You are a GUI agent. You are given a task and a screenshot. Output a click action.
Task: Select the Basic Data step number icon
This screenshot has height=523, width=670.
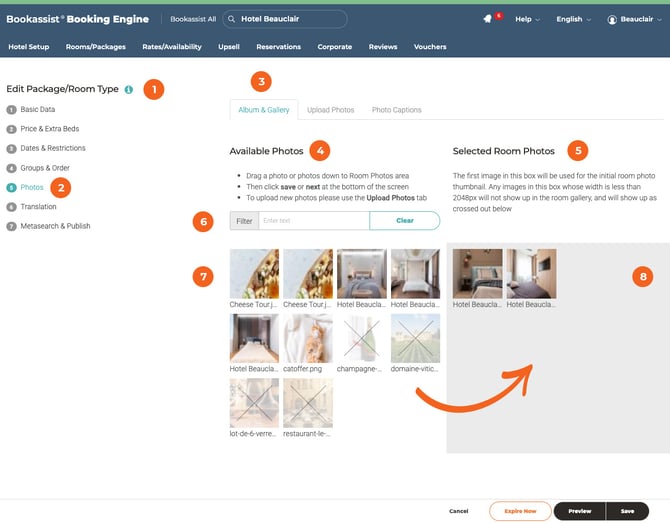click(x=11, y=109)
